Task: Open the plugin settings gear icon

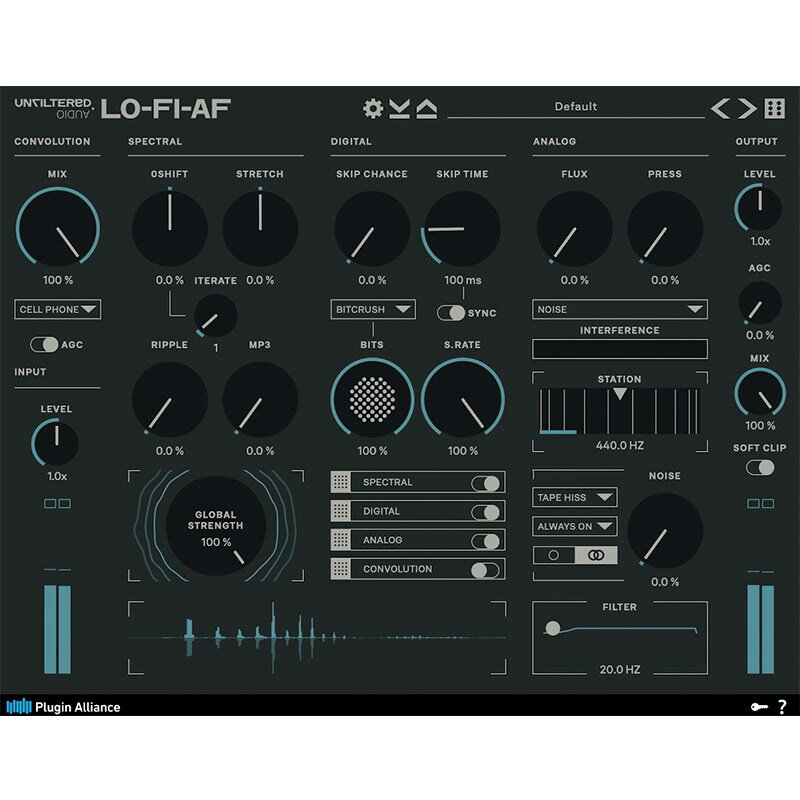Action: pyautogui.click(x=373, y=106)
